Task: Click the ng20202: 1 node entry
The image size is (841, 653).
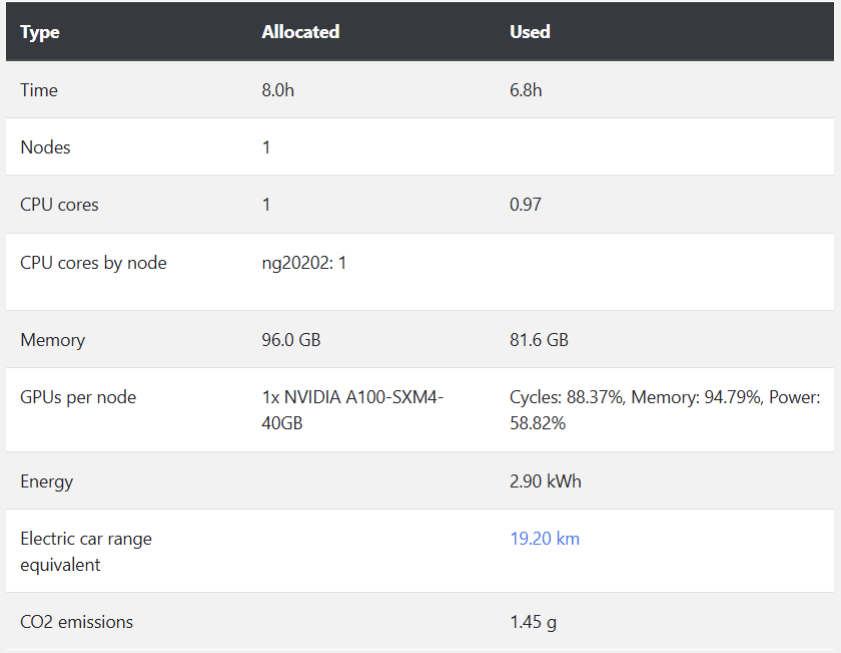Action: click(304, 263)
